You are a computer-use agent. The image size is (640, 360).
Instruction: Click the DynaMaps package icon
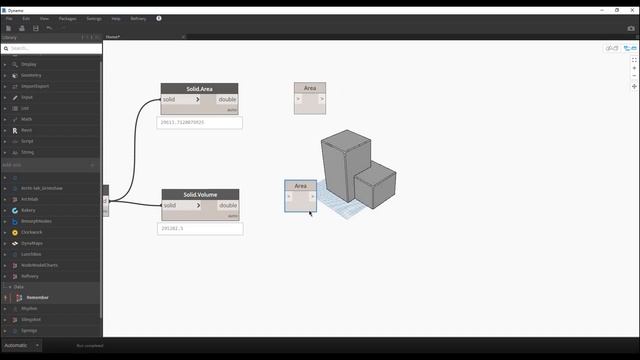click(15, 243)
